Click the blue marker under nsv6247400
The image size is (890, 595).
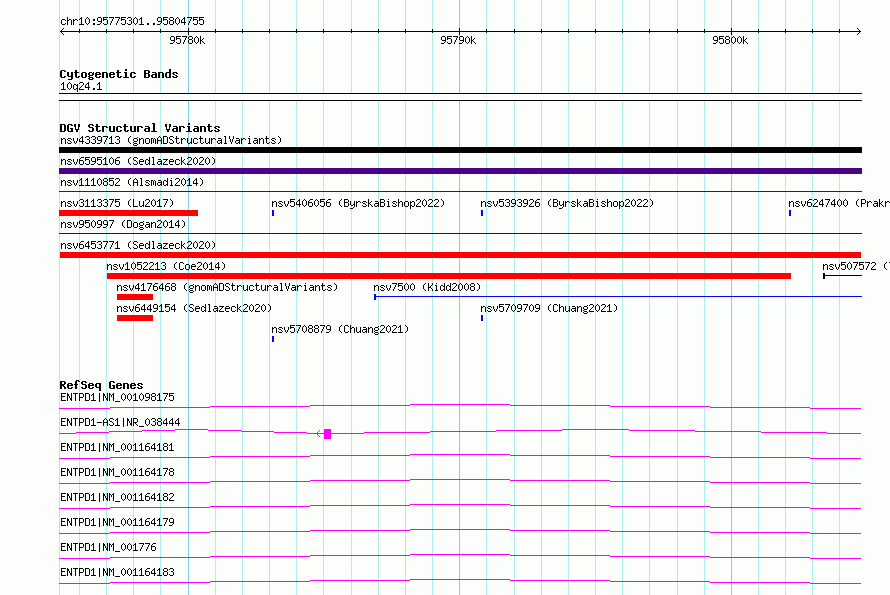pyautogui.click(x=790, y=213)
